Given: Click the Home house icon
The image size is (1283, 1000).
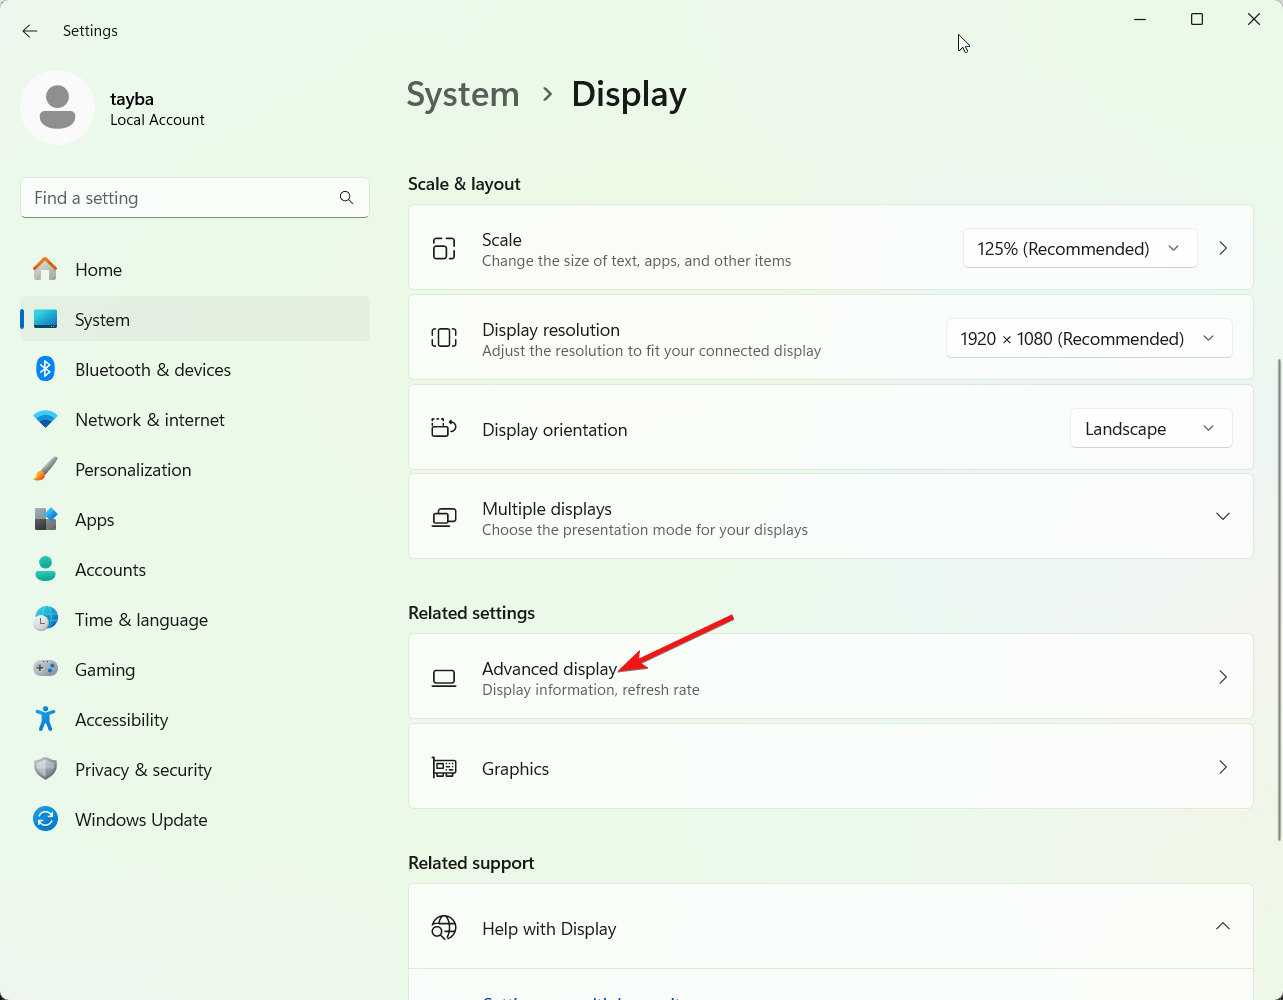Looking at the screenshot, I should coord(45,269).
